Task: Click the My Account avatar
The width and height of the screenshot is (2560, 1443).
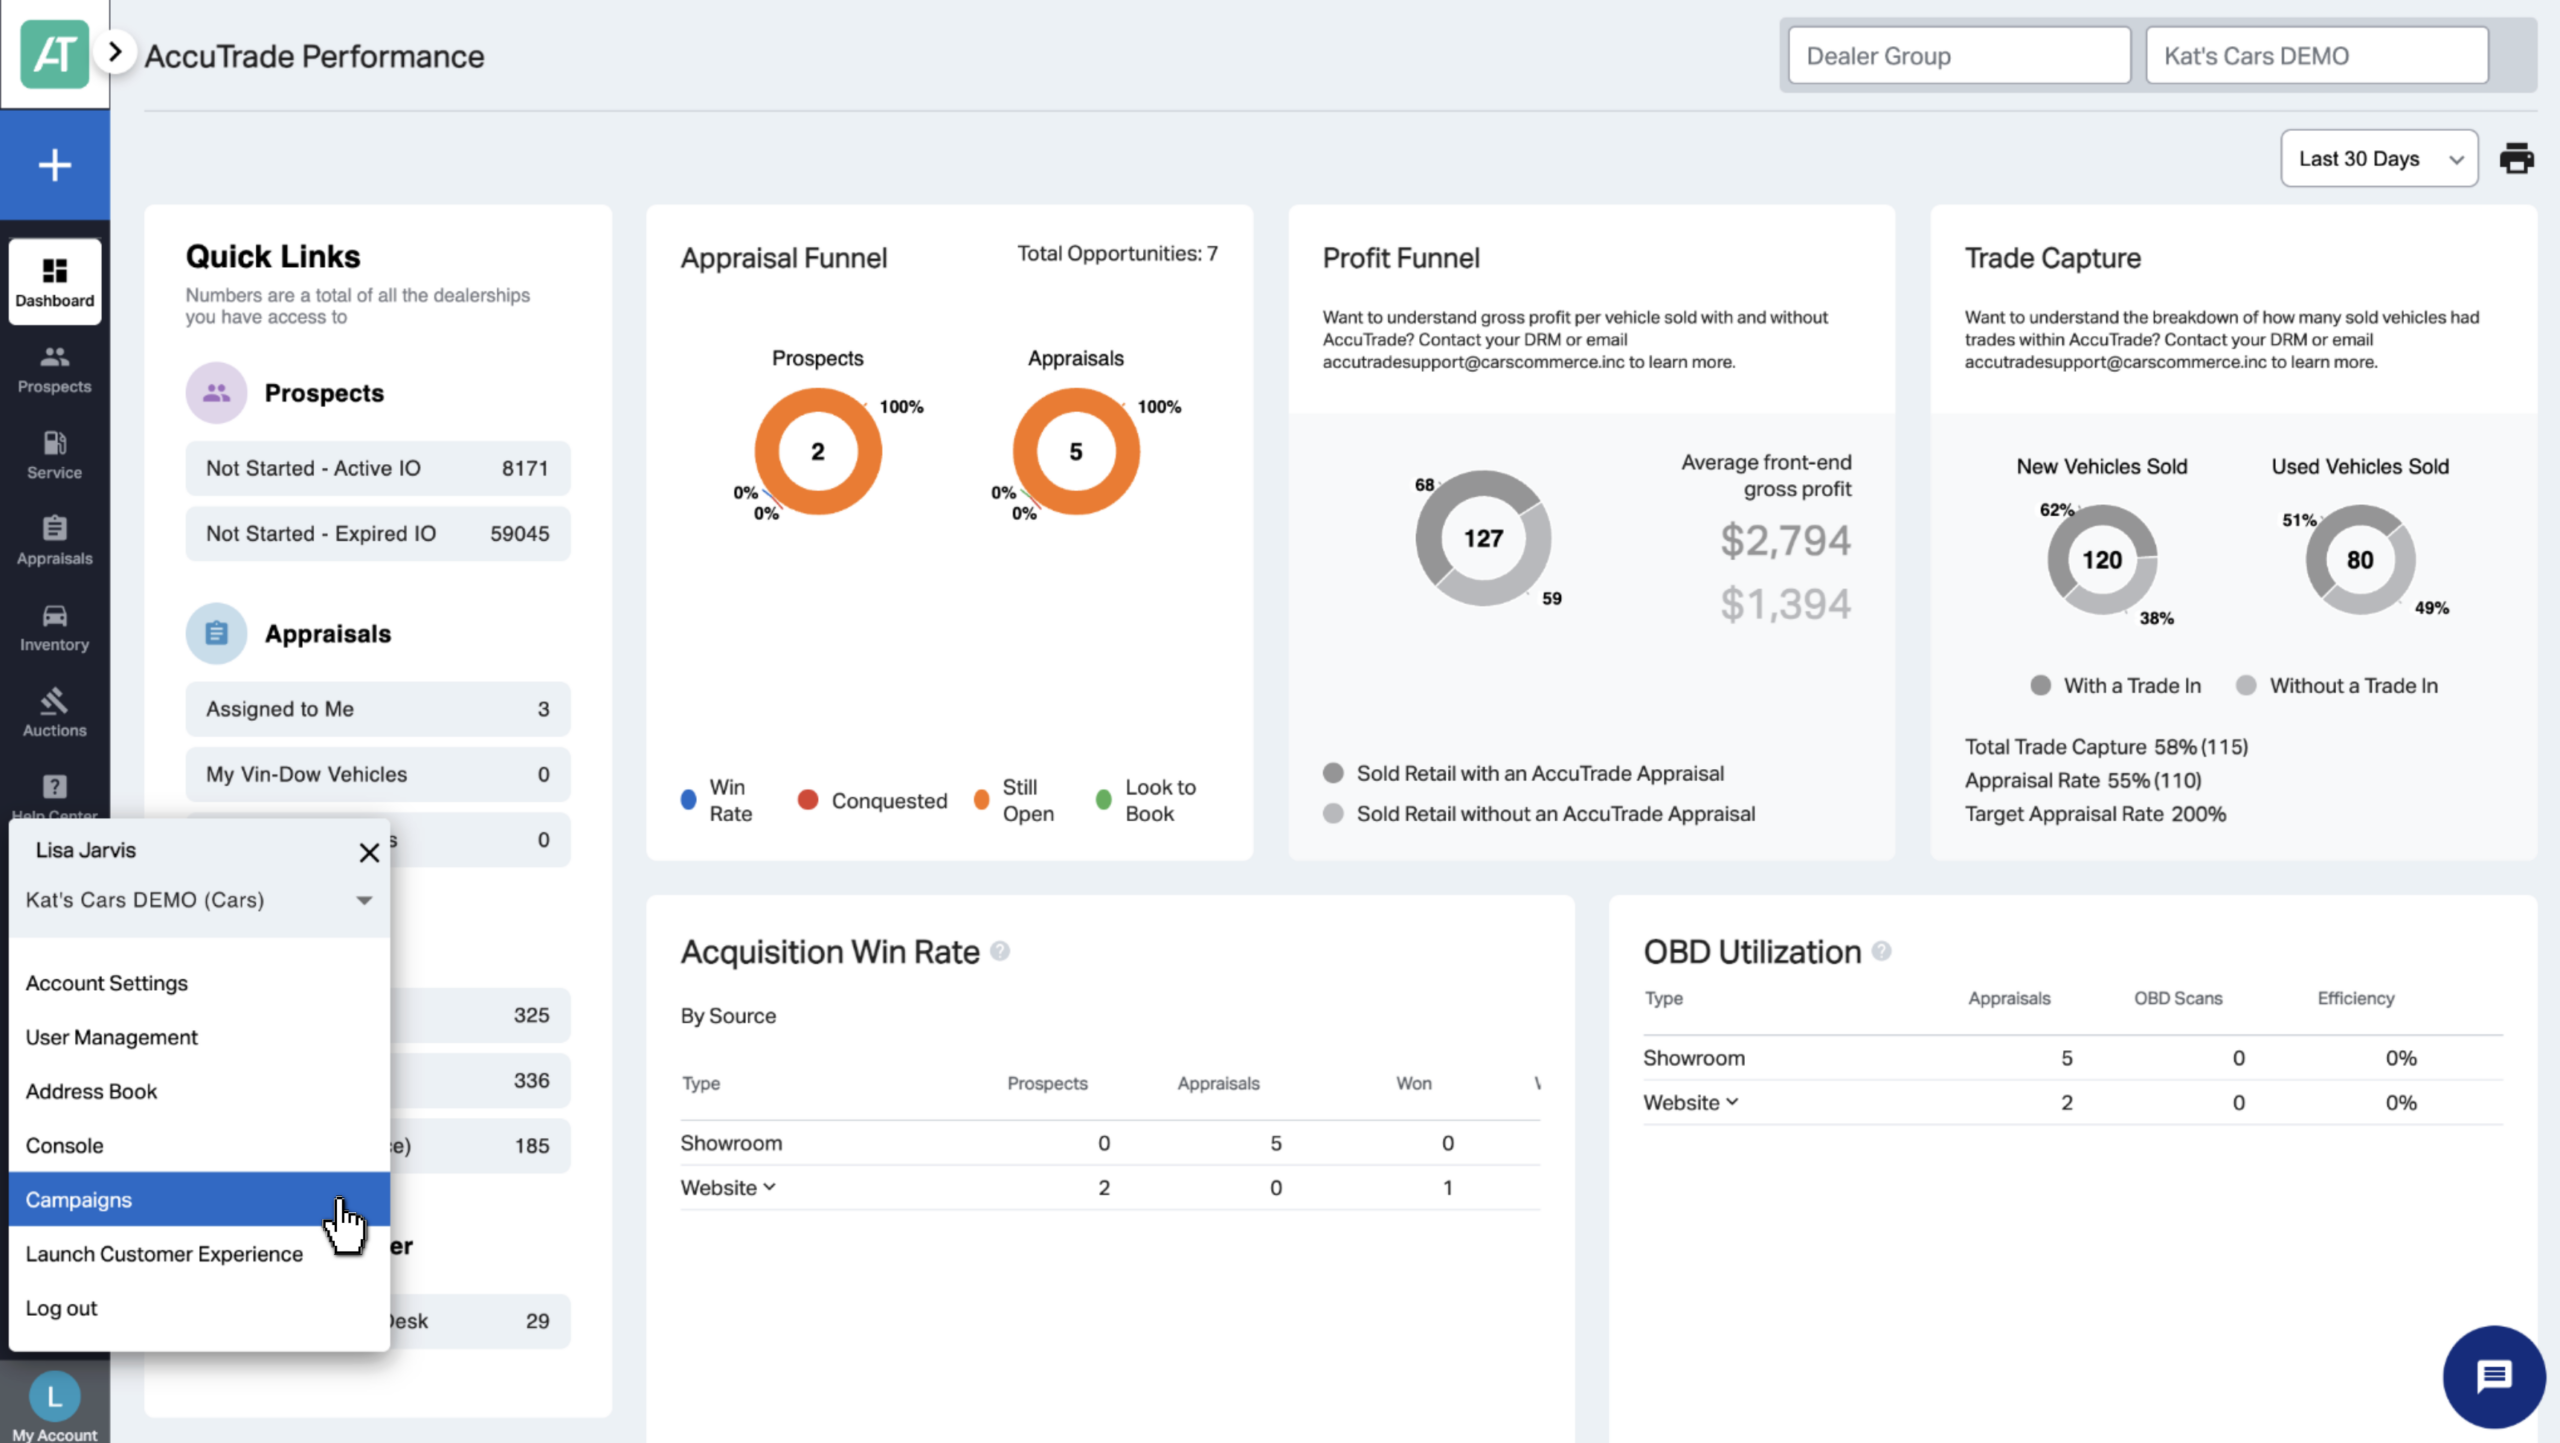Action: pos(55,1396)
